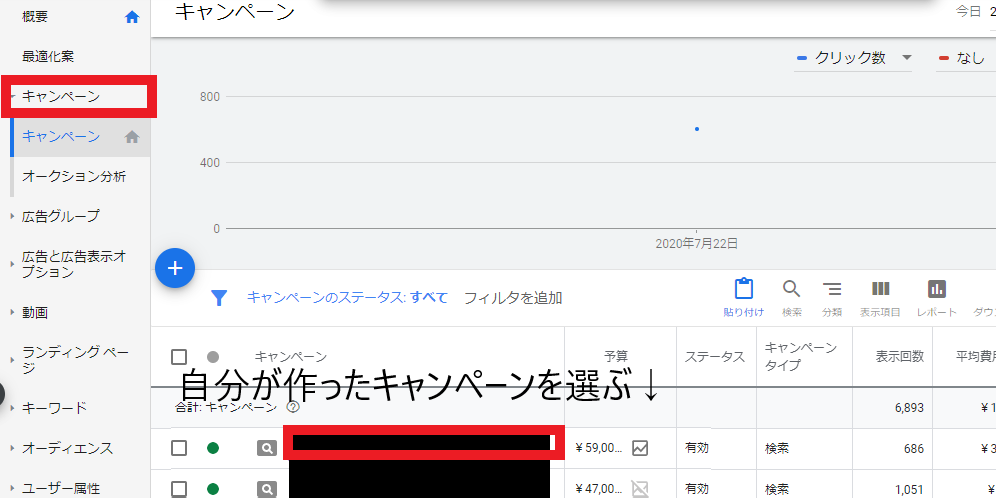
Task: Click budget chart icon beside ¥47,00
Action: click(640, 488)
